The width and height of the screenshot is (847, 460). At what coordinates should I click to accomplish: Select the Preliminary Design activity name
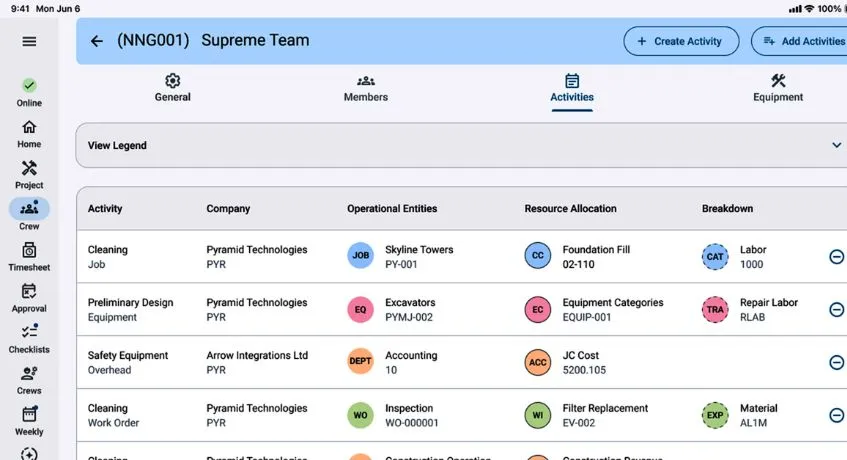click(x=130, y=302)
